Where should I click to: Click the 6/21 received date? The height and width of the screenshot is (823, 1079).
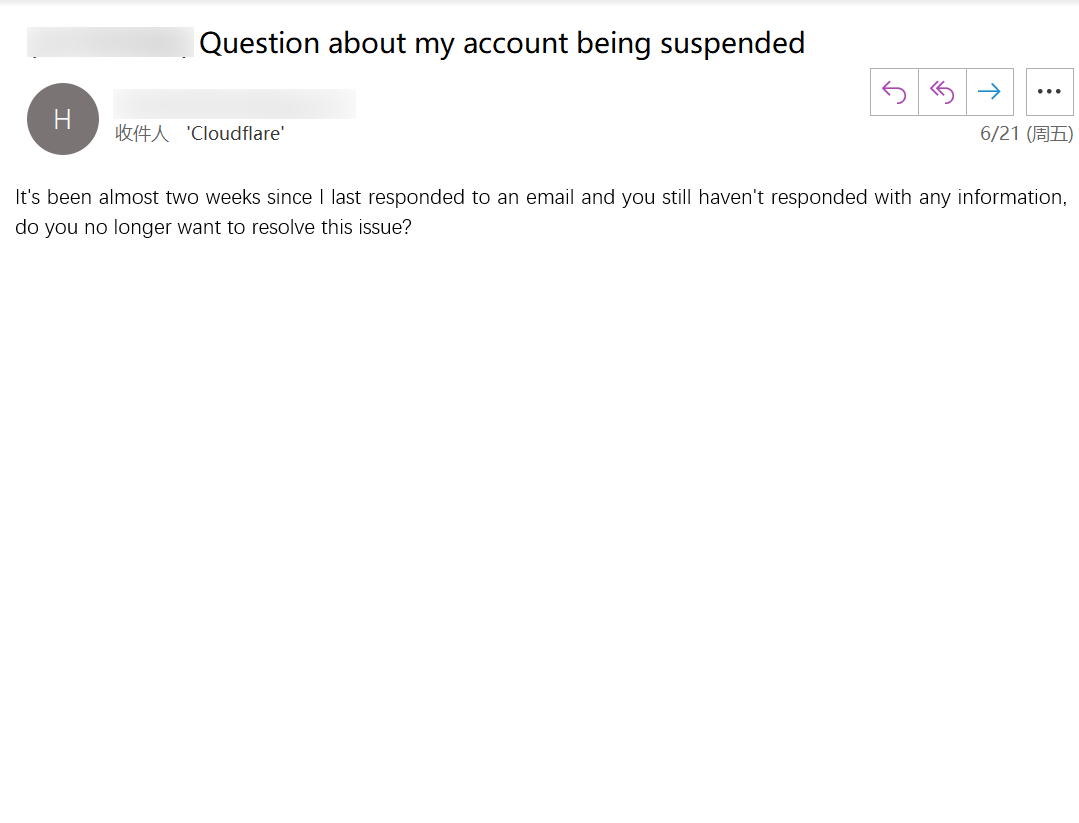(x=999, y=134)
